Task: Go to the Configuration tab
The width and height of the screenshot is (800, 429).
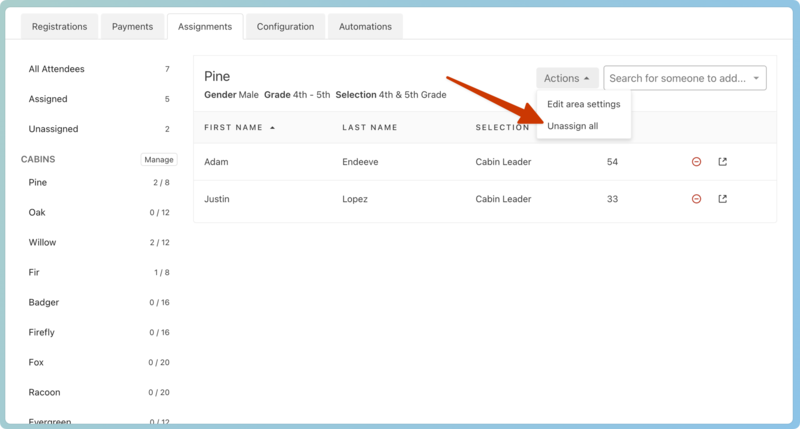Action: 285,27
